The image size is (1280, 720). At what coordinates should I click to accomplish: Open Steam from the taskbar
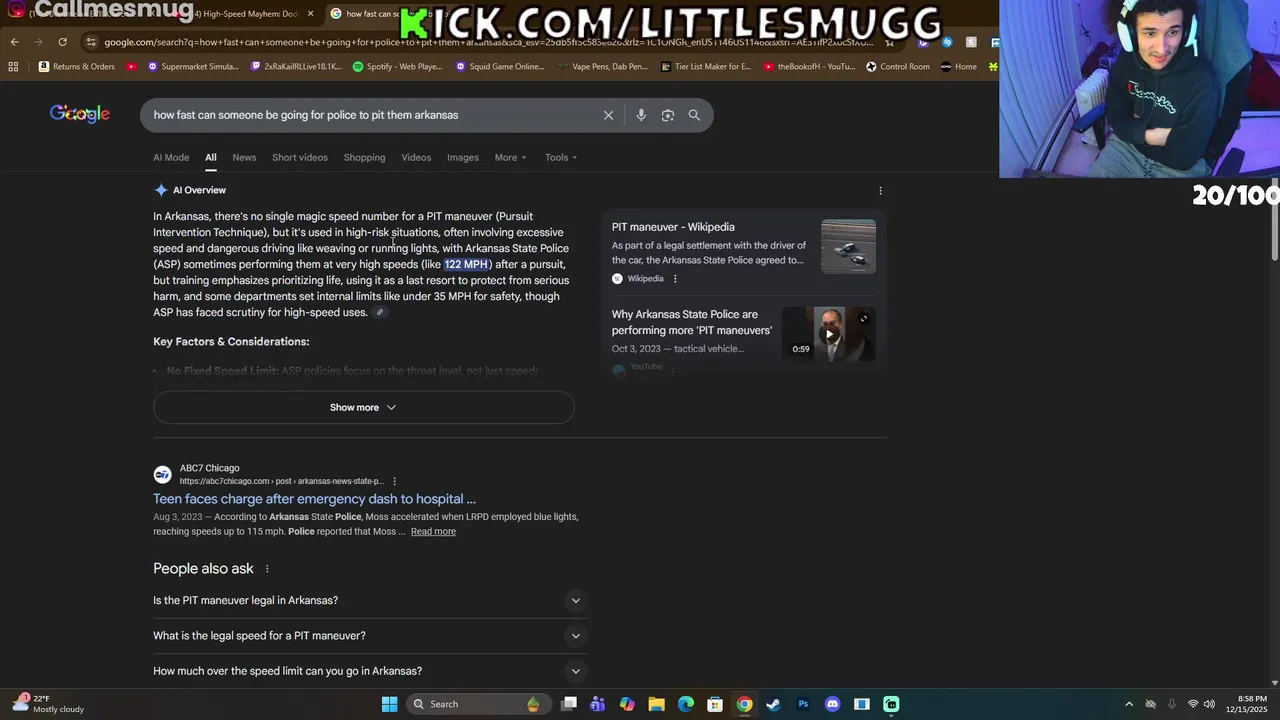coord(773,704)
